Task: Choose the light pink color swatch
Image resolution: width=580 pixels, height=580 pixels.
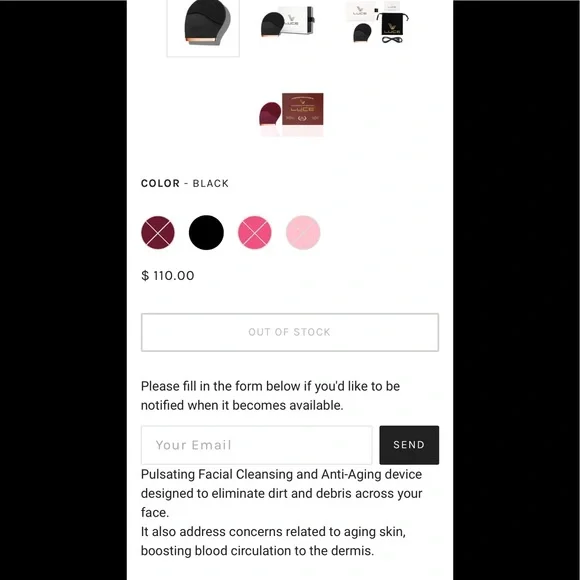Action: pyautogui.click(x=303, y=233)
